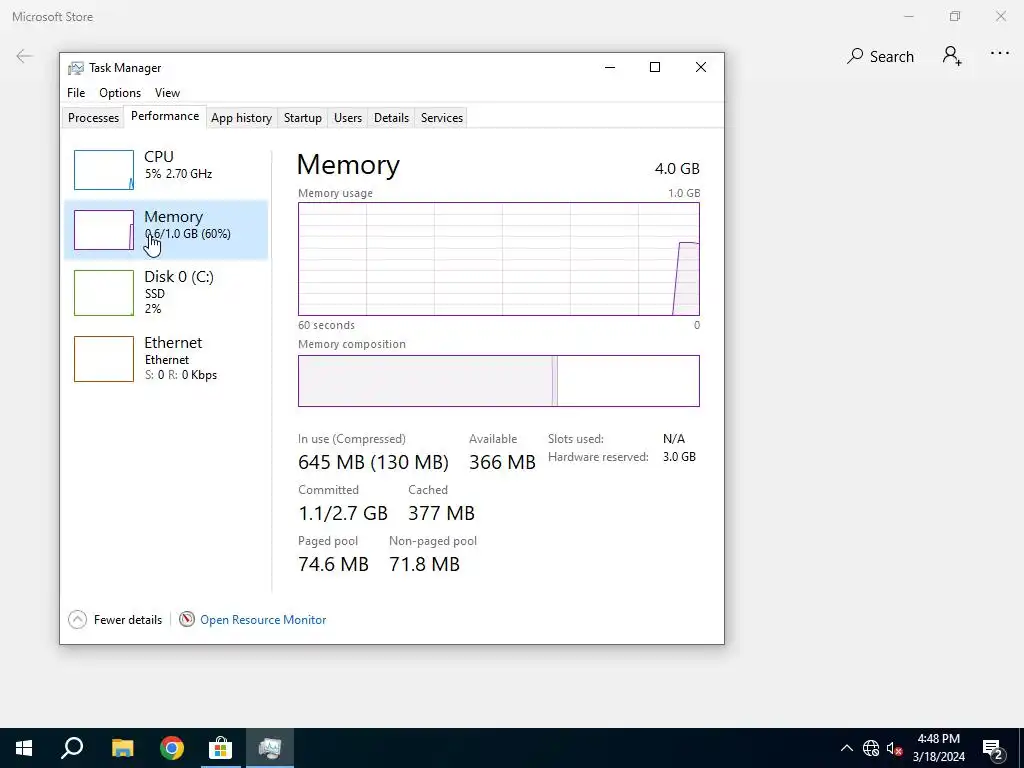Viewport: 1024px width, 768px height.
Task: Switch to Microsoft Store taskbar icon
Action: tap(221, 748)
